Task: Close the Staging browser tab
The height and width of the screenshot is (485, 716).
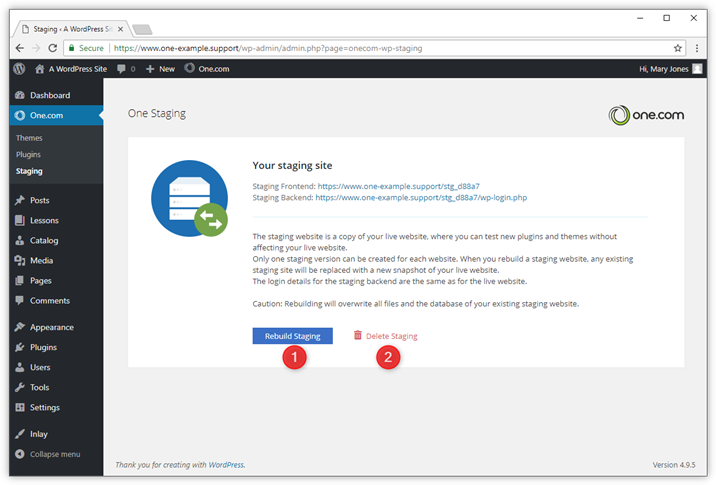Action: point(120,29)
